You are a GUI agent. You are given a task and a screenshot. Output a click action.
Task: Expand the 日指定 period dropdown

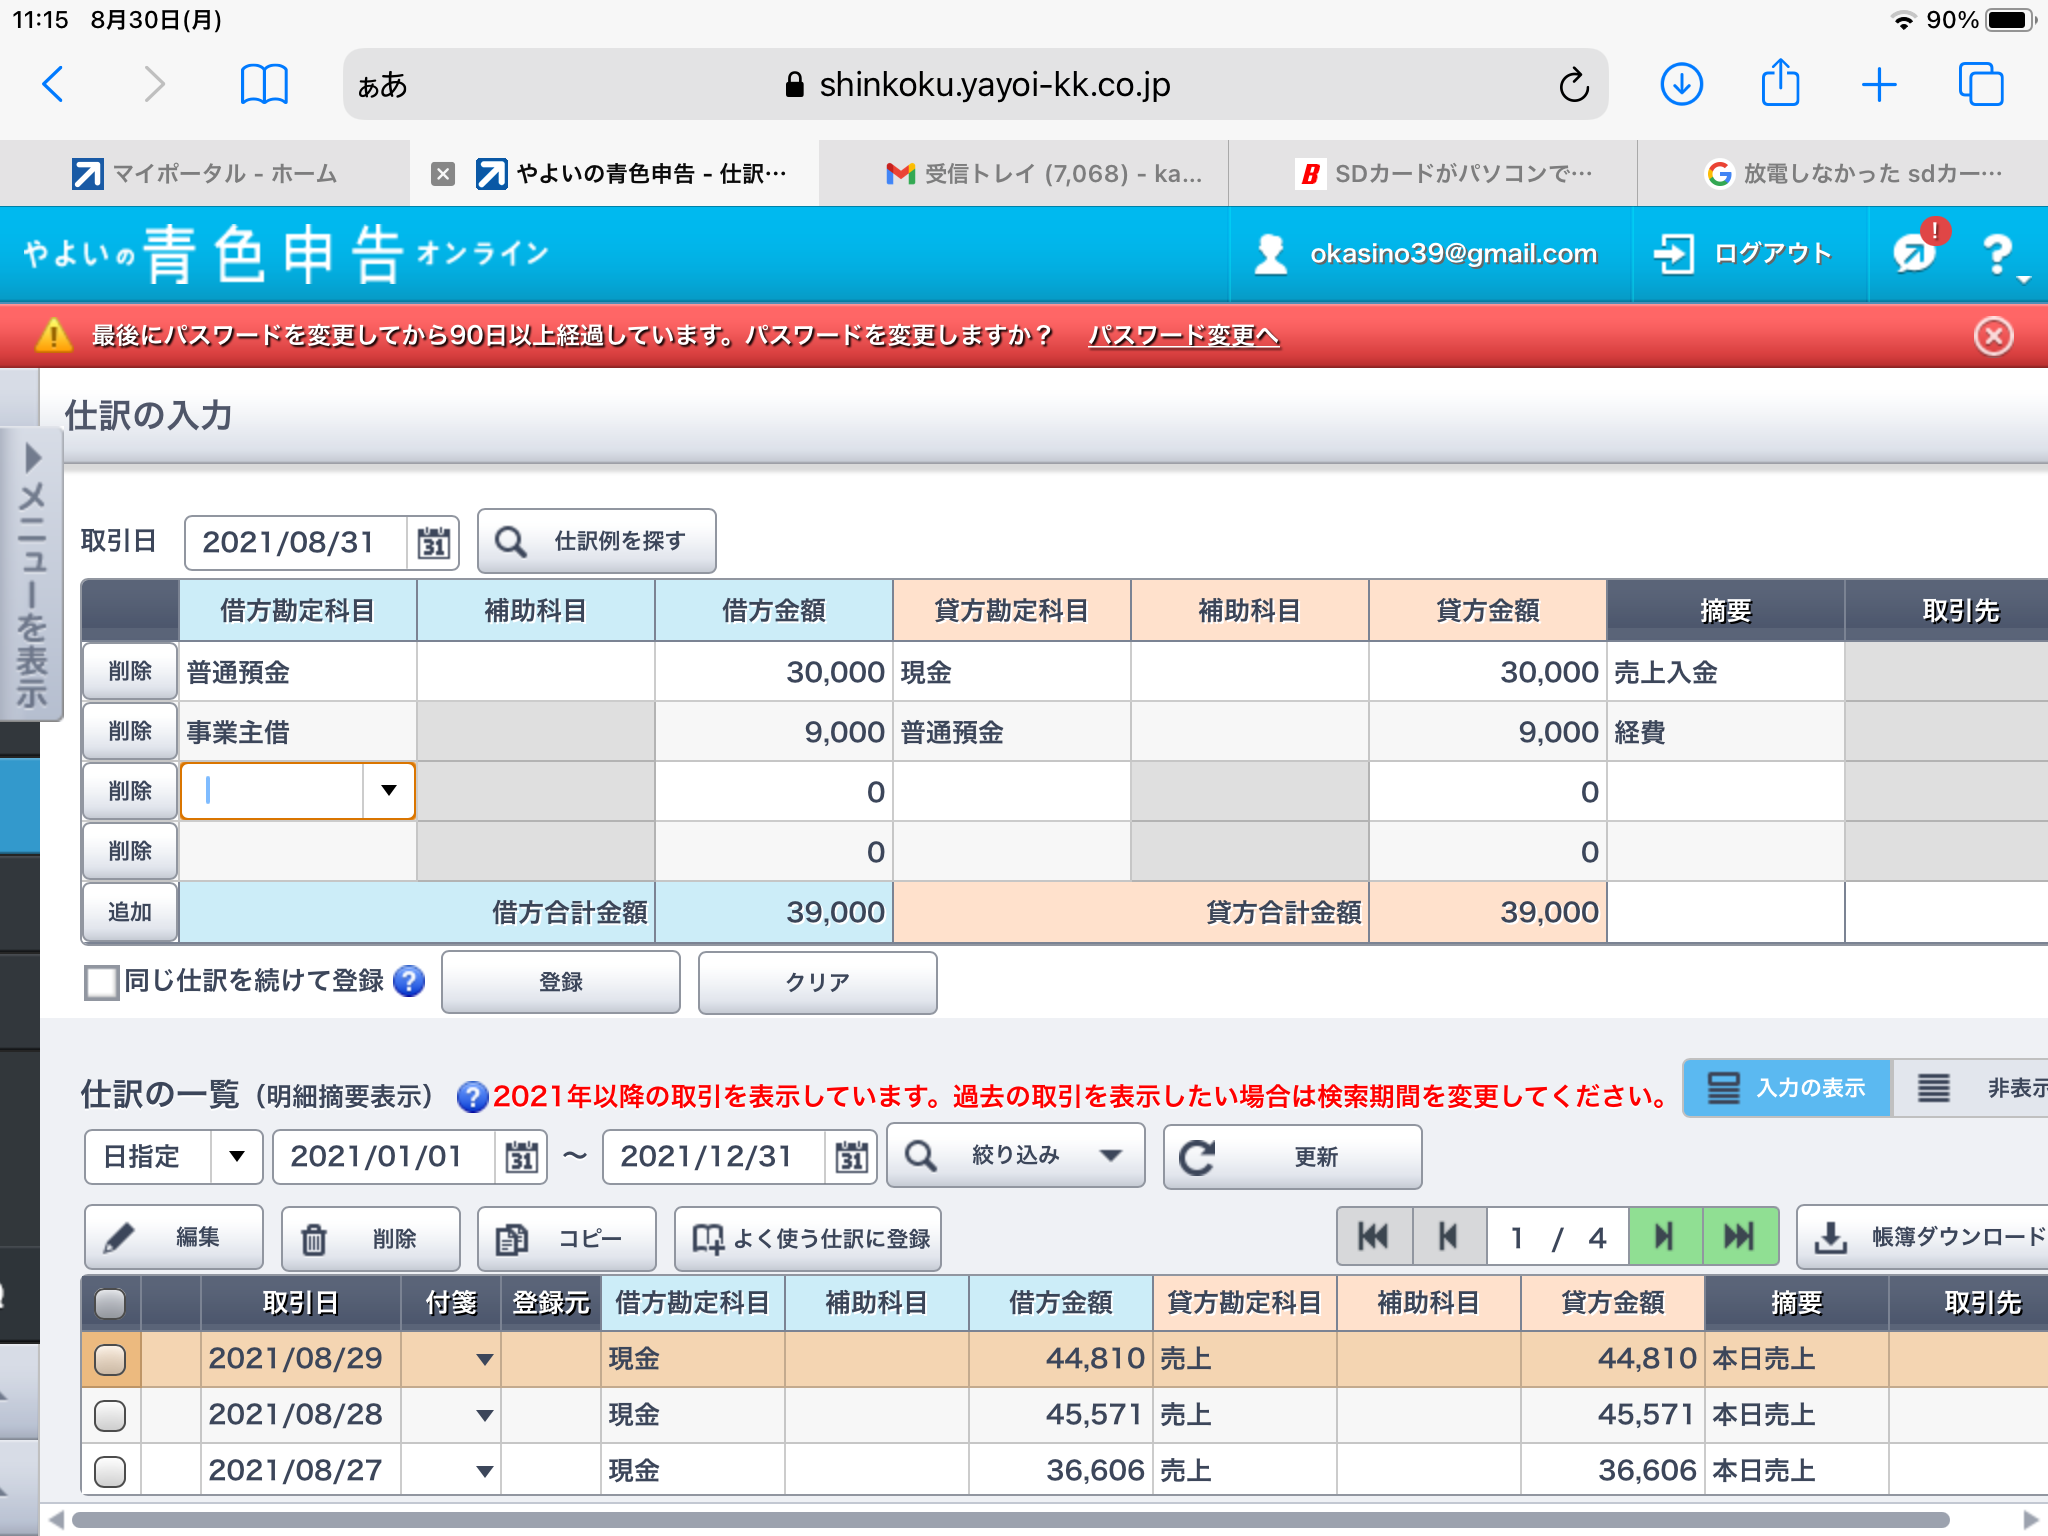[236, 1157]
